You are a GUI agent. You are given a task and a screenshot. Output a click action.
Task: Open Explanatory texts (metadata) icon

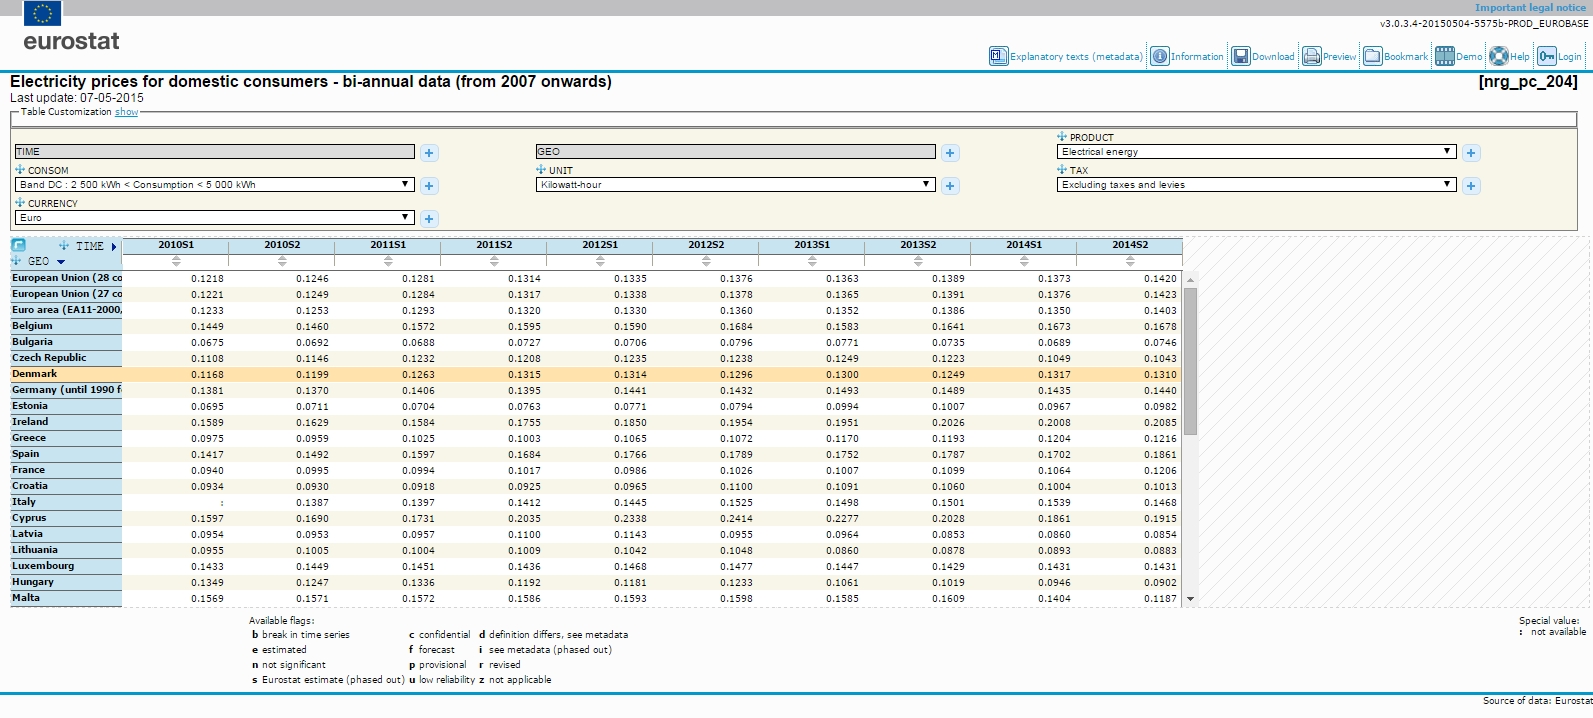(998, 56)
